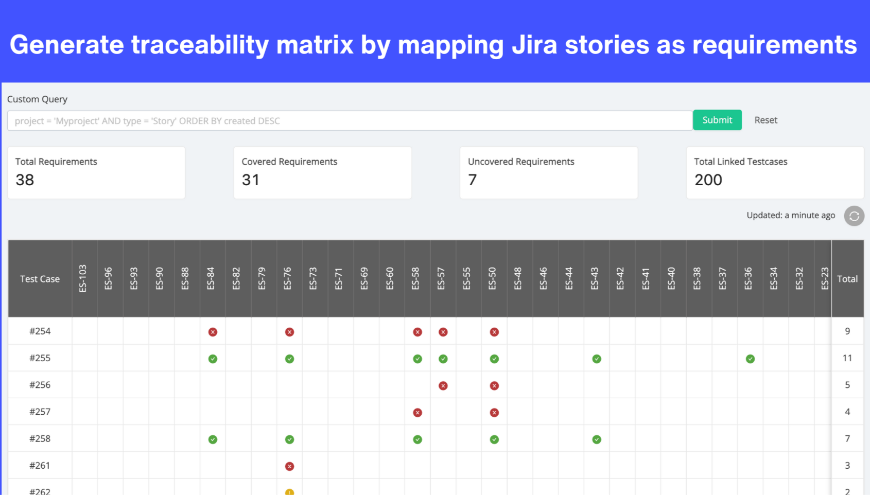Click the Uncovered Requirements card
Viewport: 870px width, 495px height.
click(548, 173)
